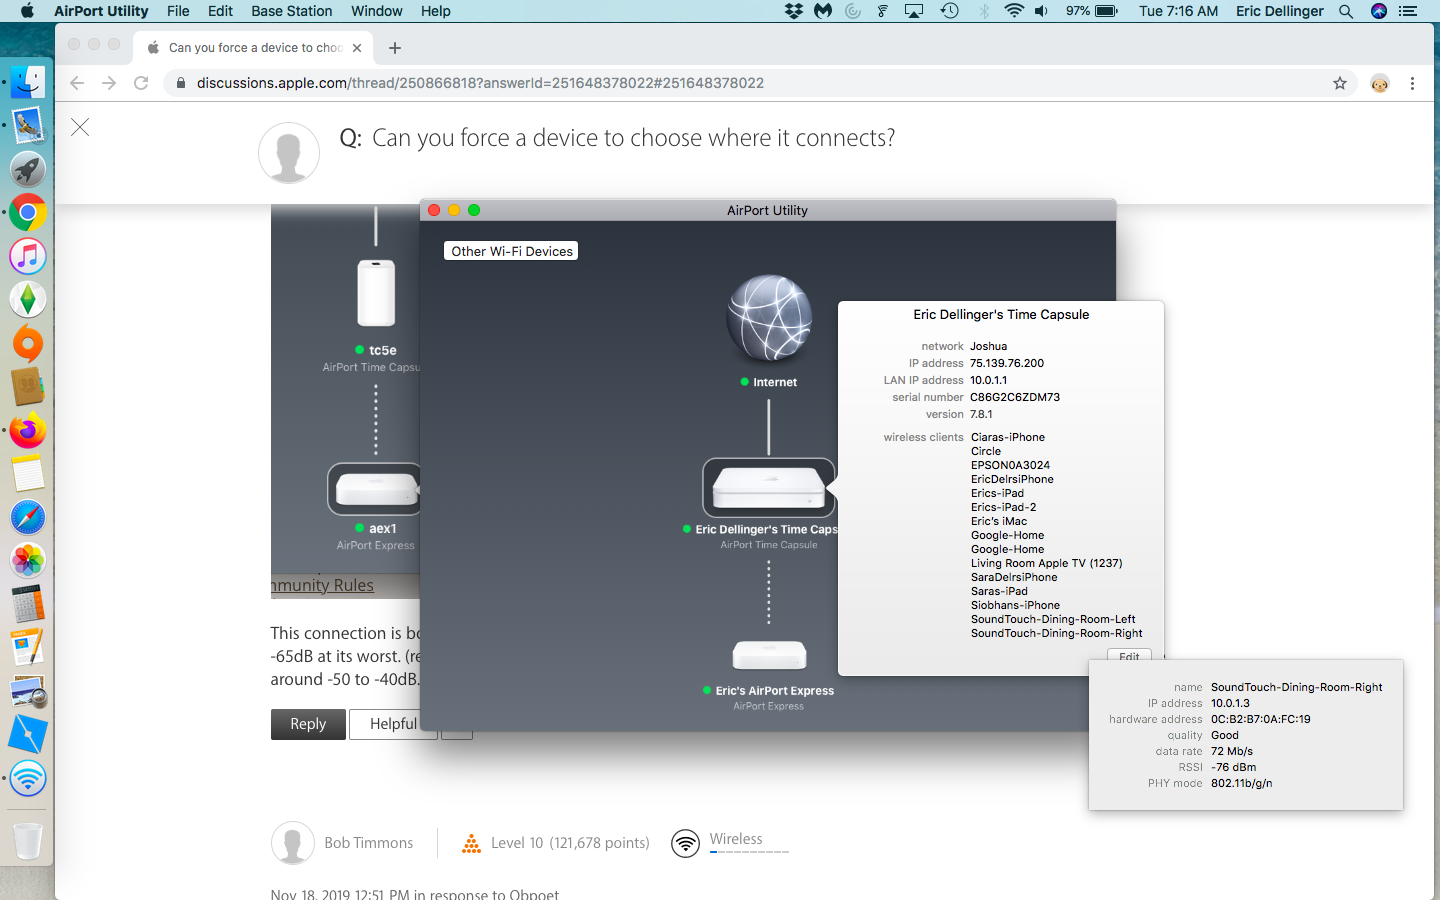Click Edit in the Time Capsule popover
The width and height of the screenshot is (1440, 900).
click(1129, 657)
